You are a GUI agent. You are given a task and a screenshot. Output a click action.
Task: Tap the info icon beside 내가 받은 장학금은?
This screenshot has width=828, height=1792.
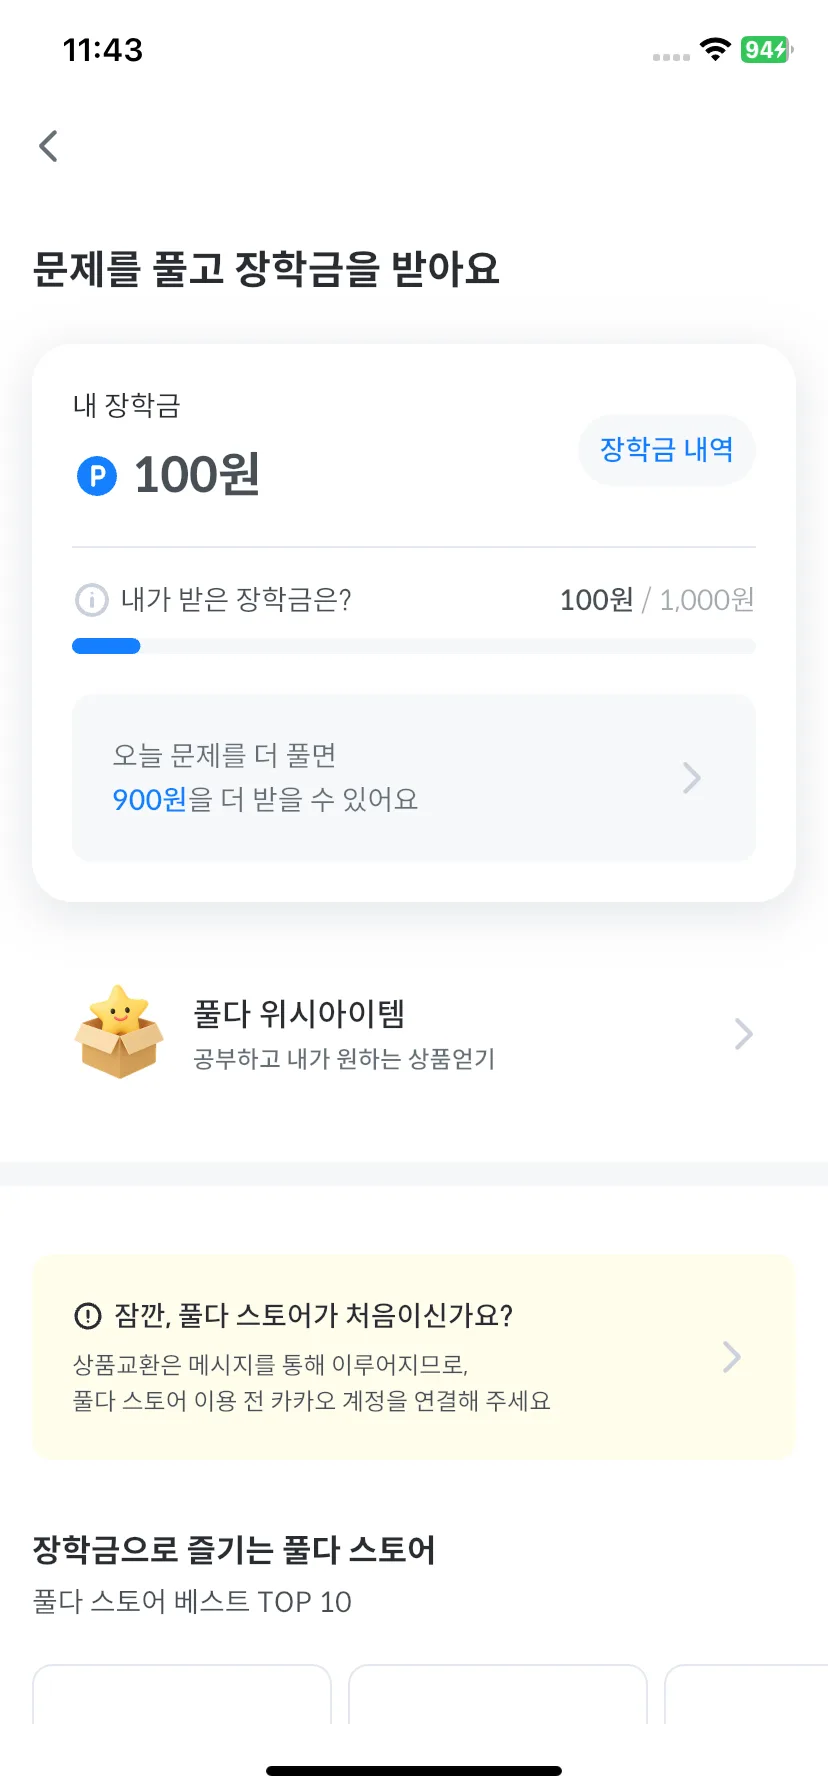point(92,600)
